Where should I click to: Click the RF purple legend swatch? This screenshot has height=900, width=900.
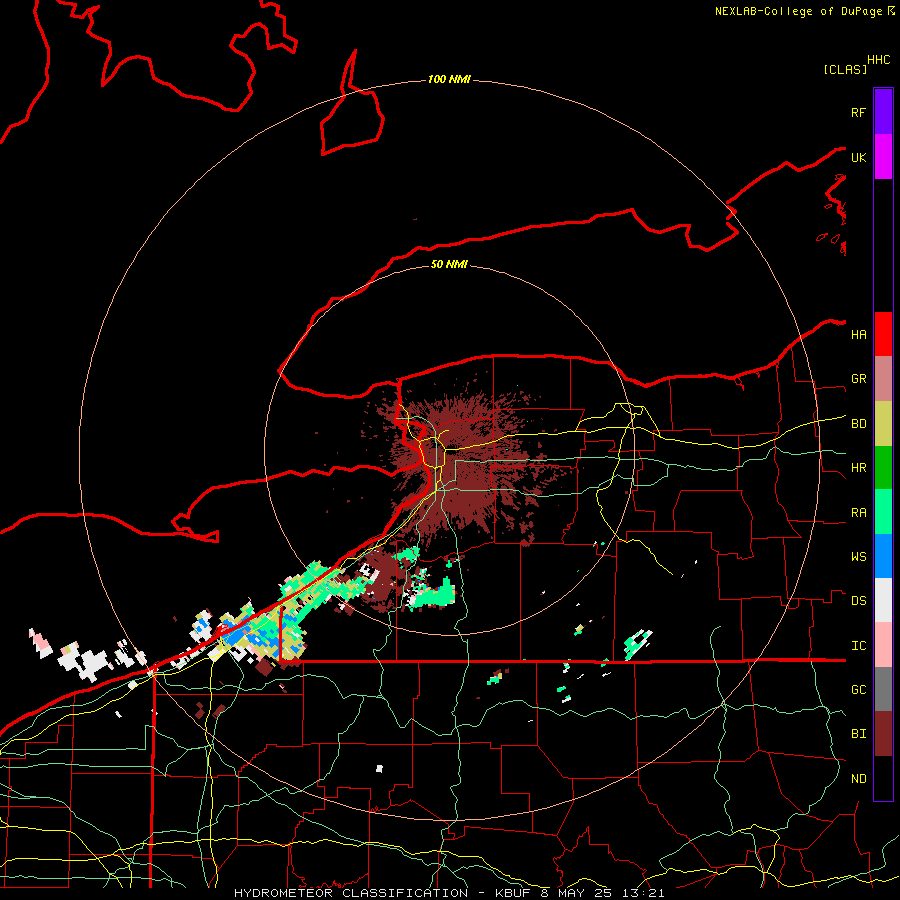883,112
